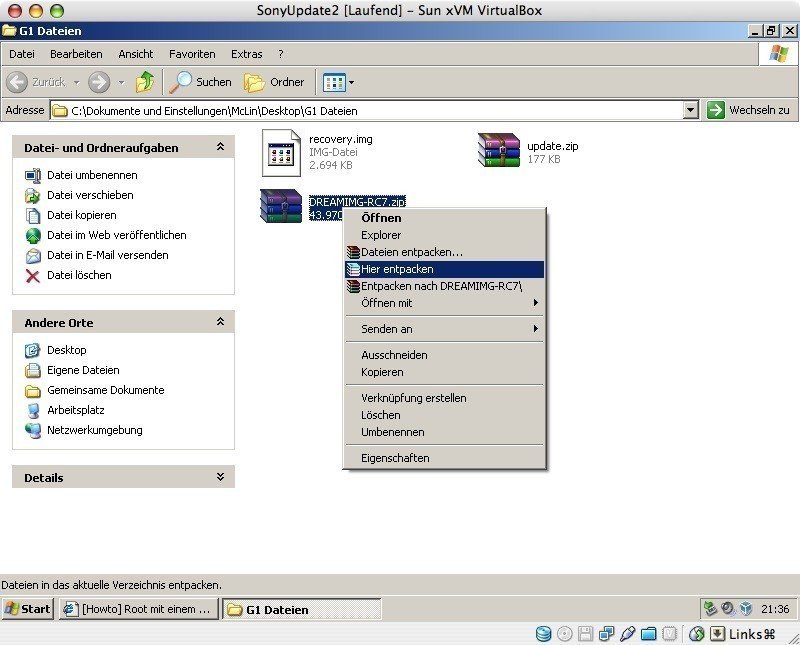Switch to the [Howto] Root taskbar window

pos(139,609)
